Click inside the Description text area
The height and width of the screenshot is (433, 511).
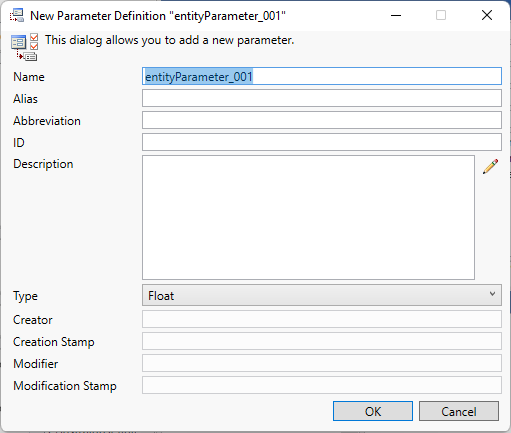(308, 217)
